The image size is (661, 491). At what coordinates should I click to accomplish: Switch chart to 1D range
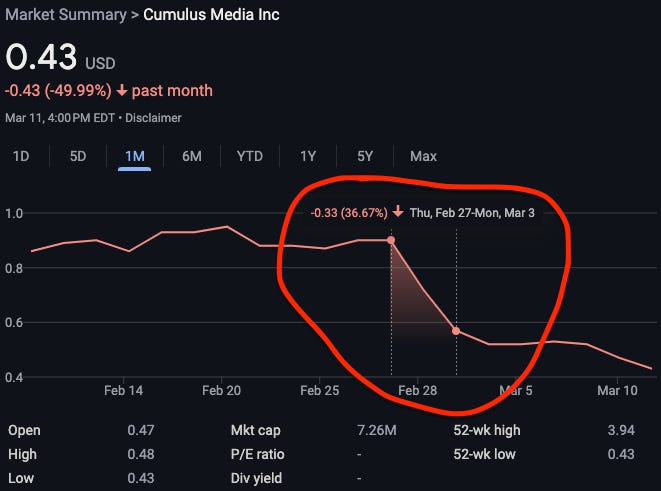click(21, 156)
